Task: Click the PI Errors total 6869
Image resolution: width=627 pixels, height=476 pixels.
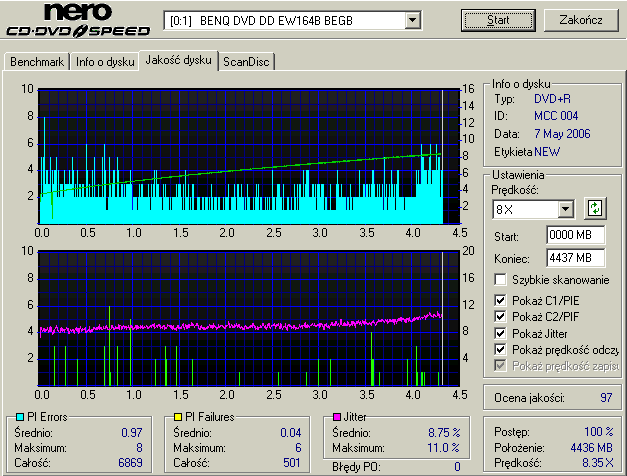Action: click(130, 463)
